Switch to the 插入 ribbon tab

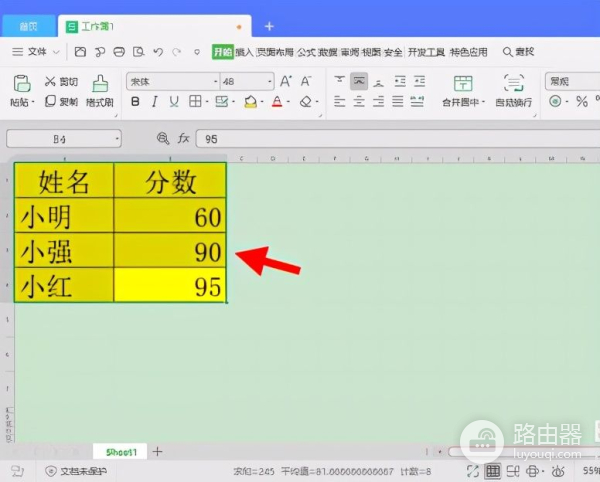point(244,52)
